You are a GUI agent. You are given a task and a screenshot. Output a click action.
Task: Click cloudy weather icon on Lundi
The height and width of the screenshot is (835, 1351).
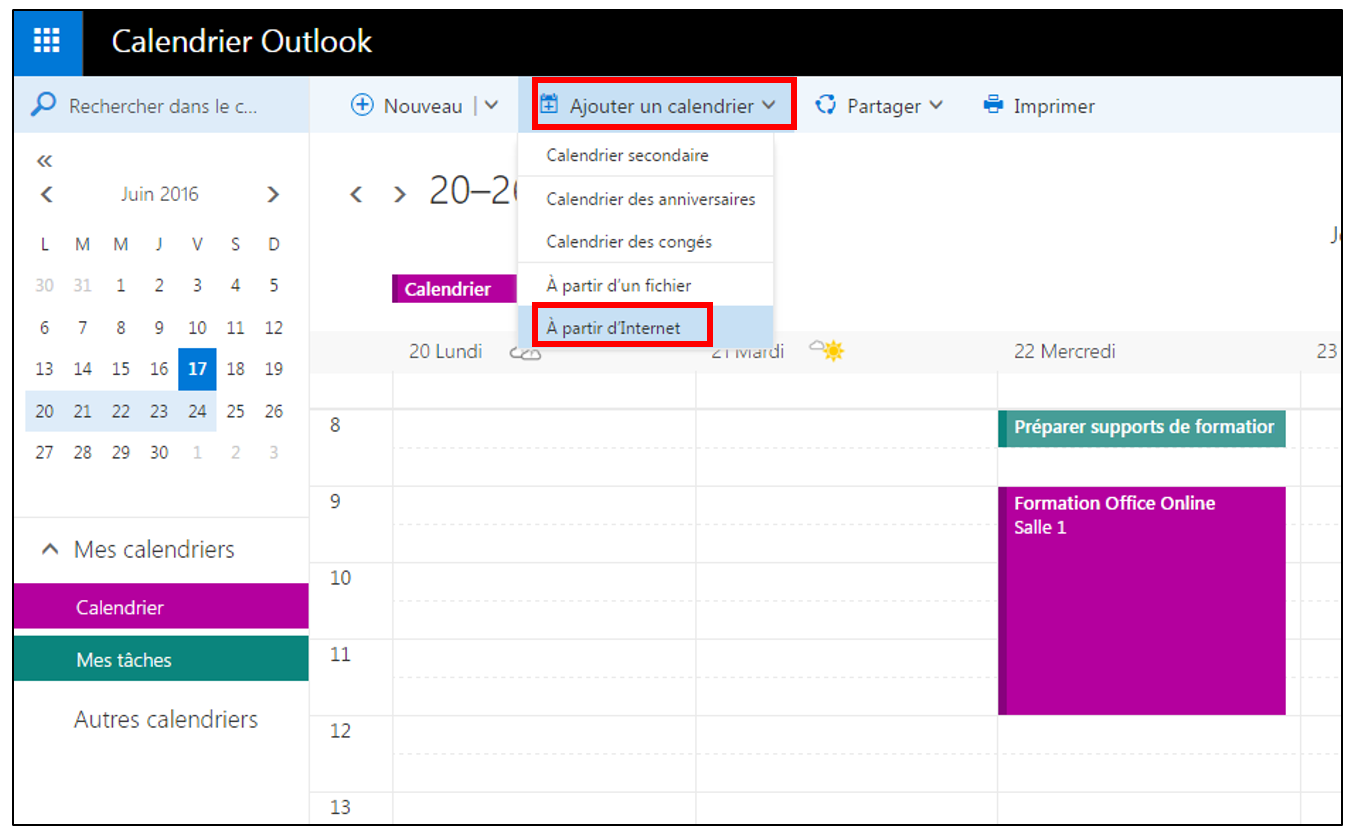click(525, 351)
